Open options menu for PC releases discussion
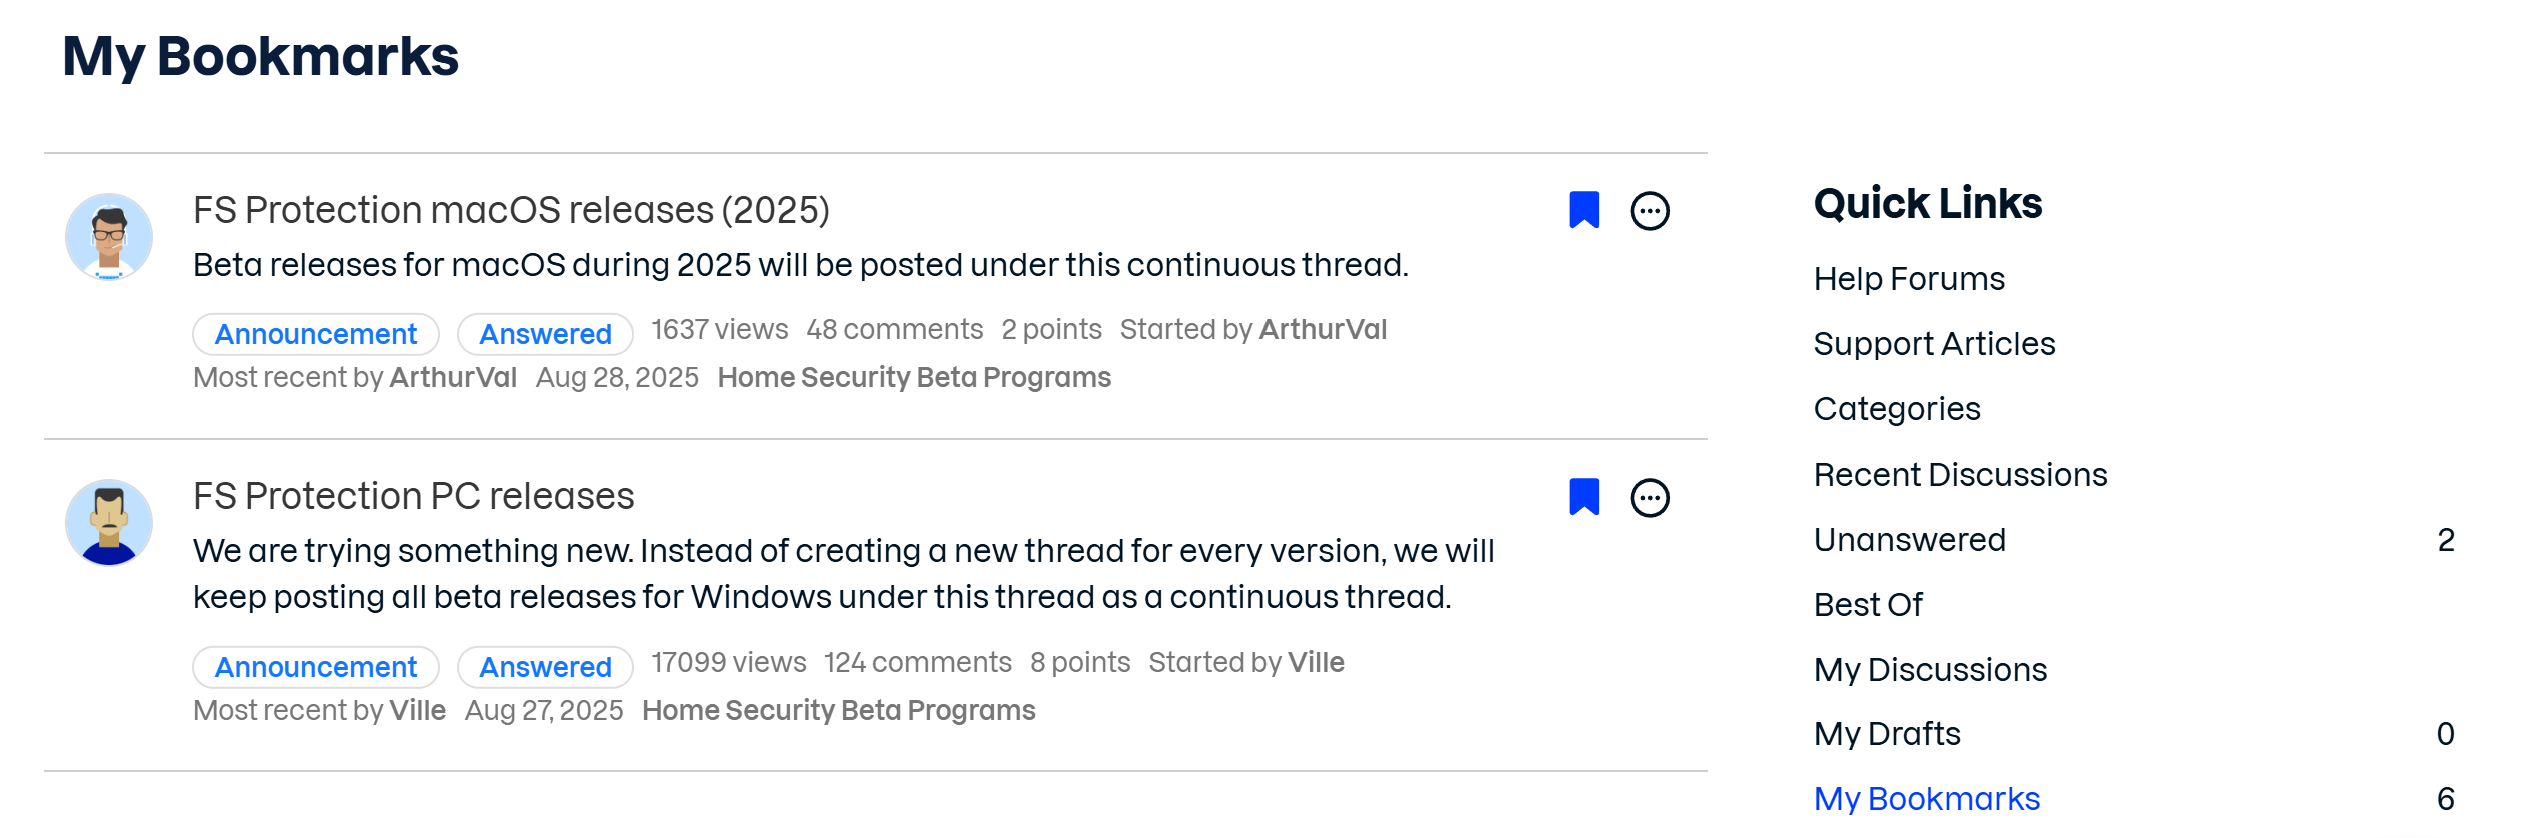The height and width of the screenshot is (838, 2522). [x=1650, y=498]
